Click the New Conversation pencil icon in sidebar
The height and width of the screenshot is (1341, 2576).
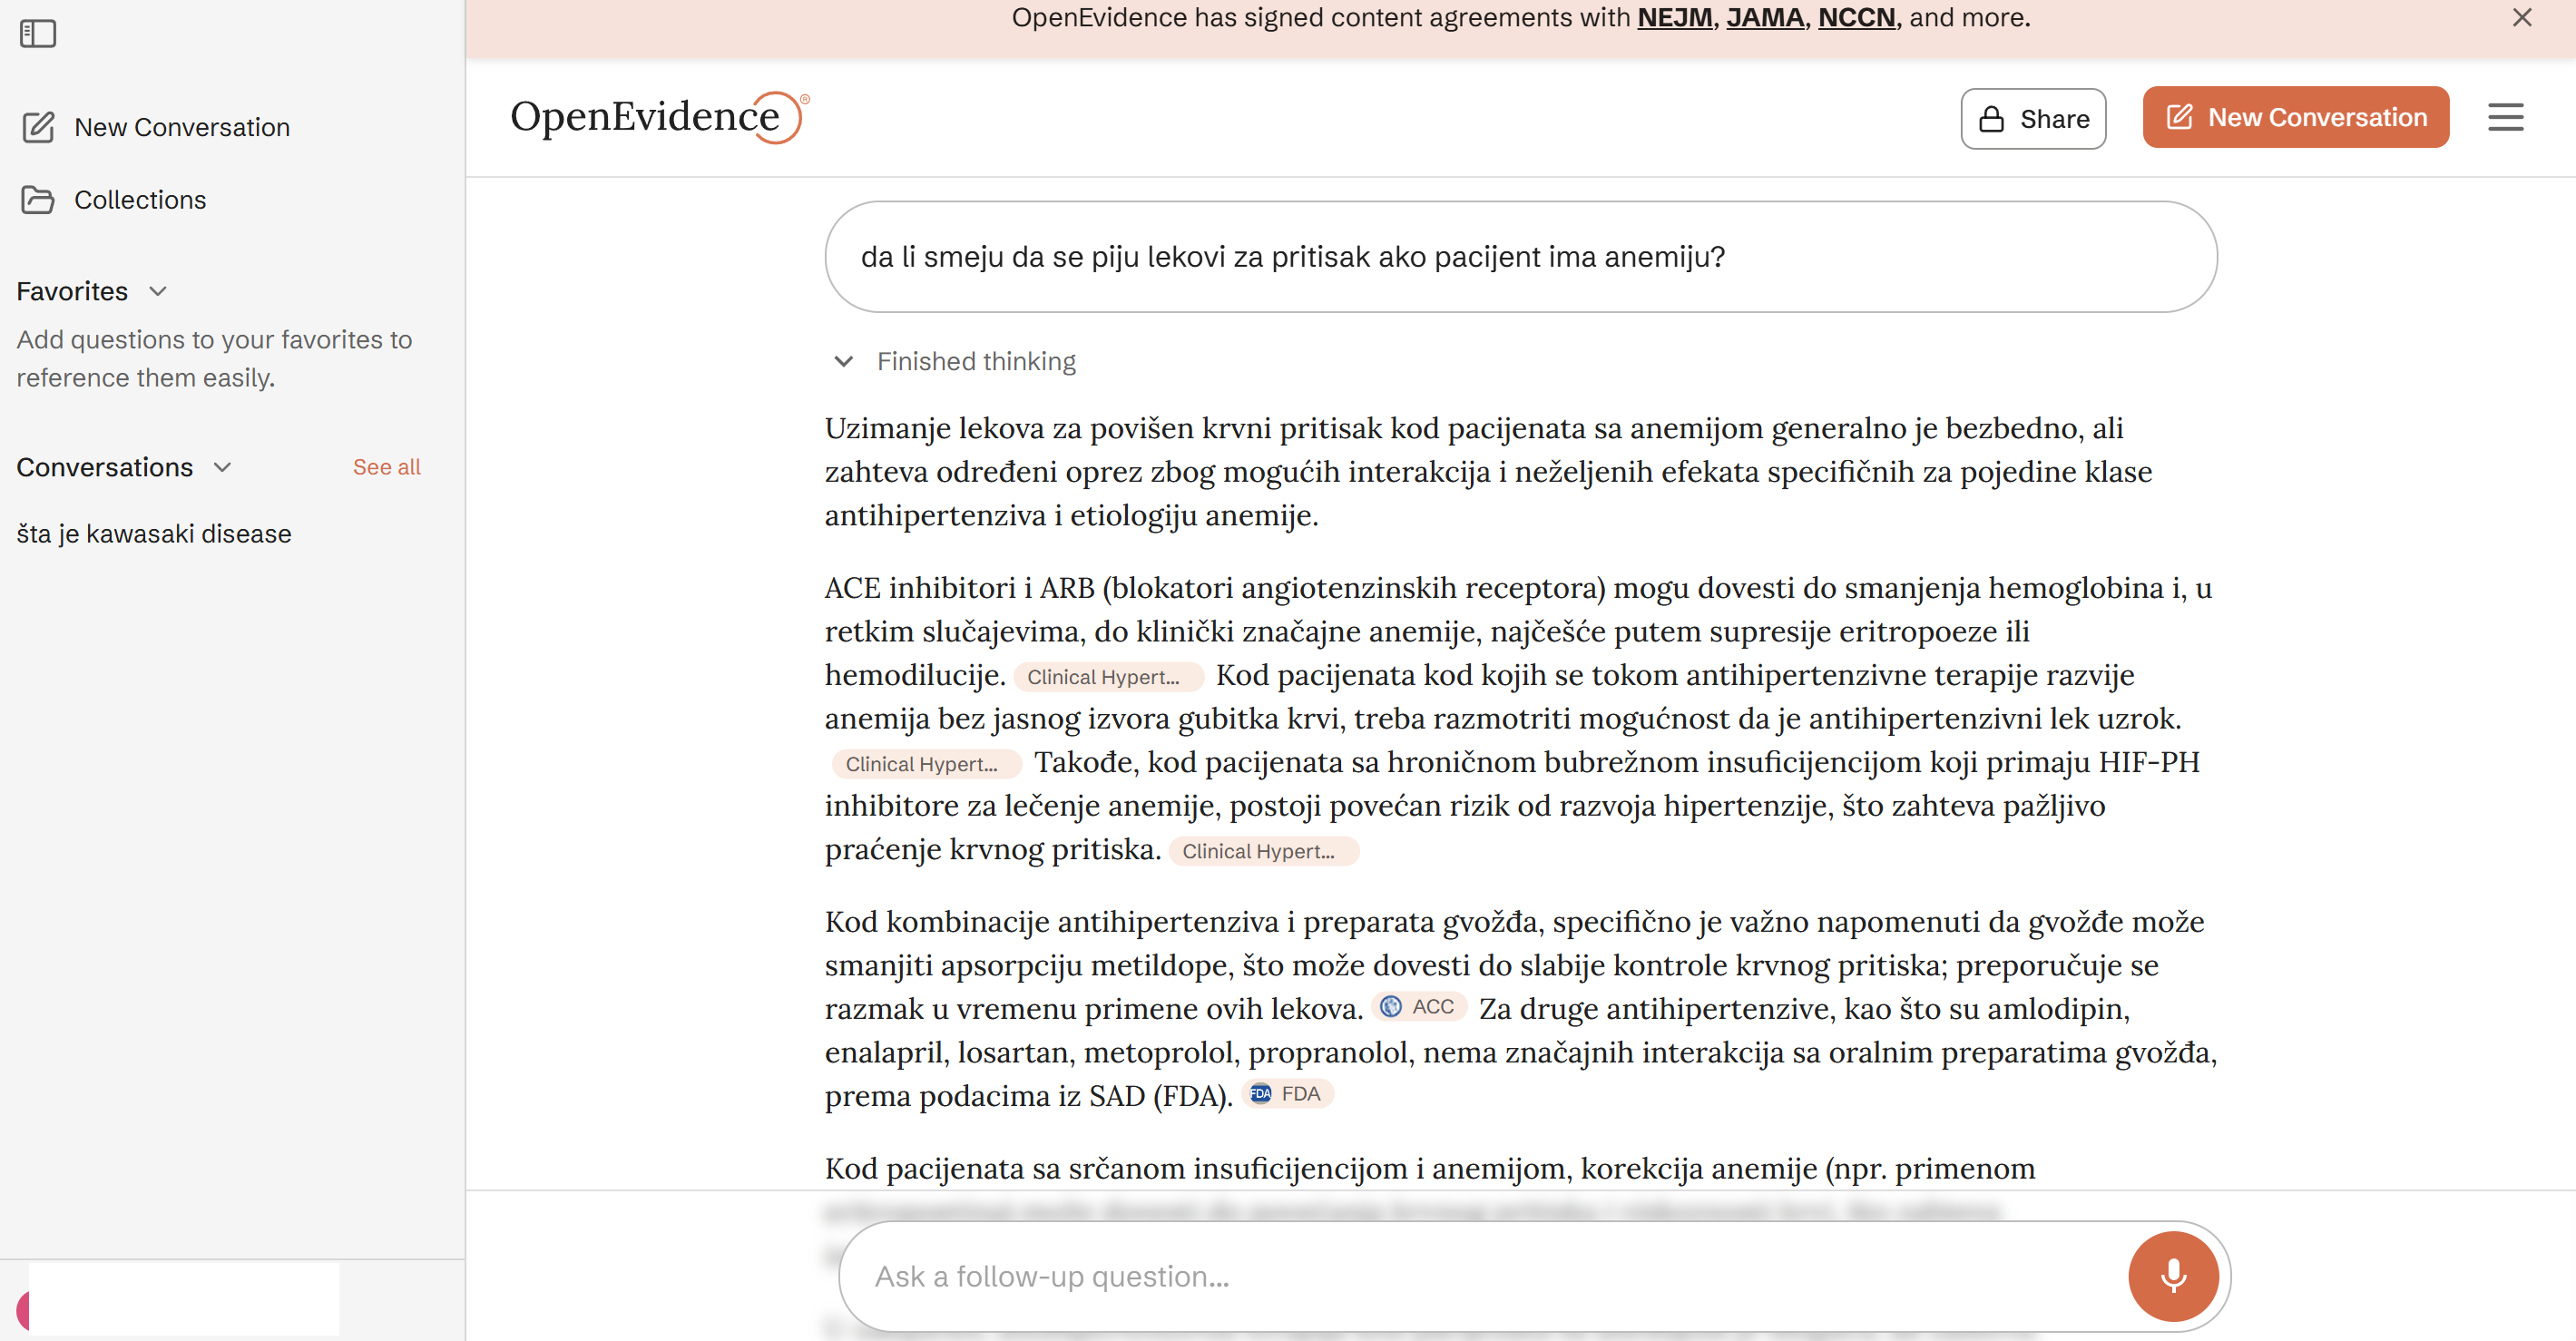click(38, 127)
